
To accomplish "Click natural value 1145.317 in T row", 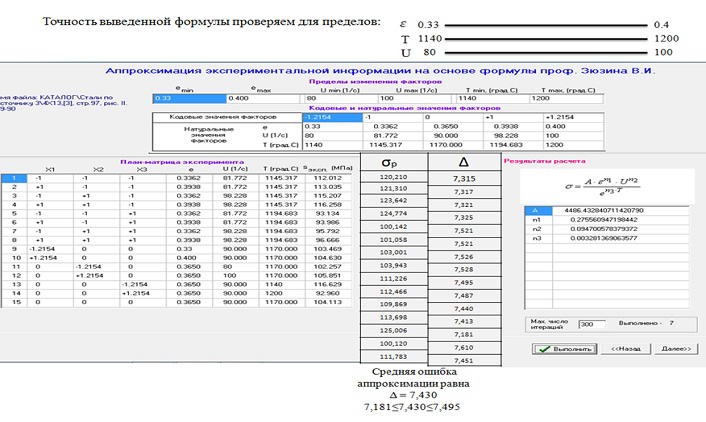I will [393, 145].
